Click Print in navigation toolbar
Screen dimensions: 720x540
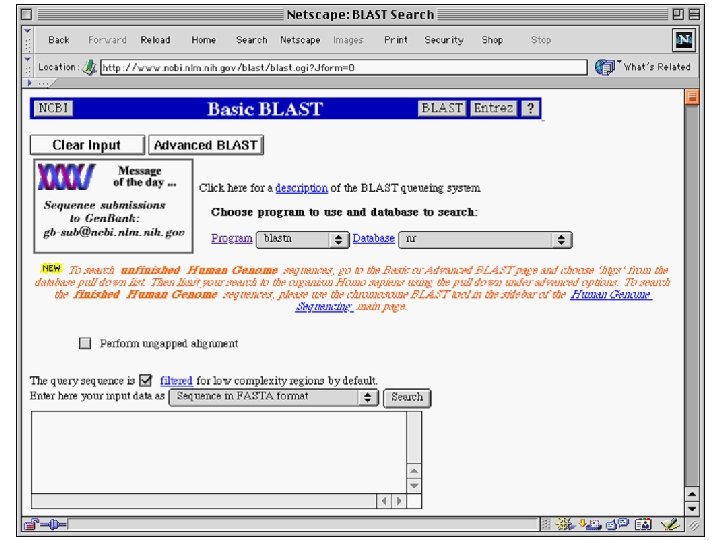coord(396,40)
